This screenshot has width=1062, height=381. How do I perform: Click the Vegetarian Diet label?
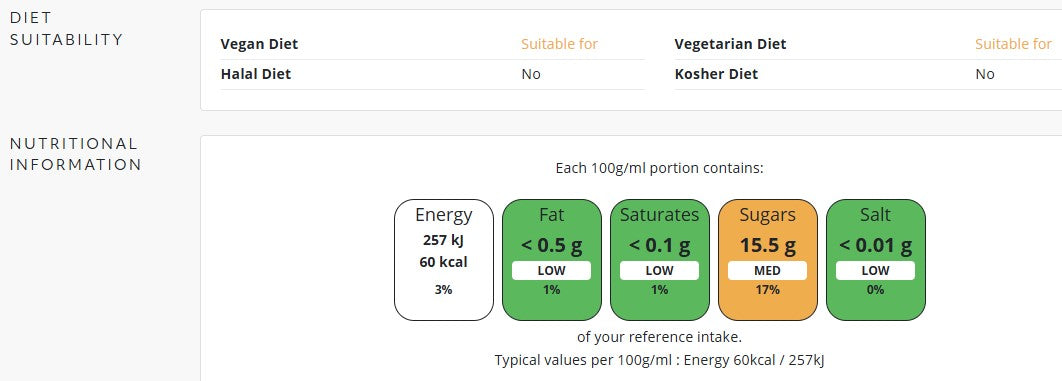[x=730, y=44]
